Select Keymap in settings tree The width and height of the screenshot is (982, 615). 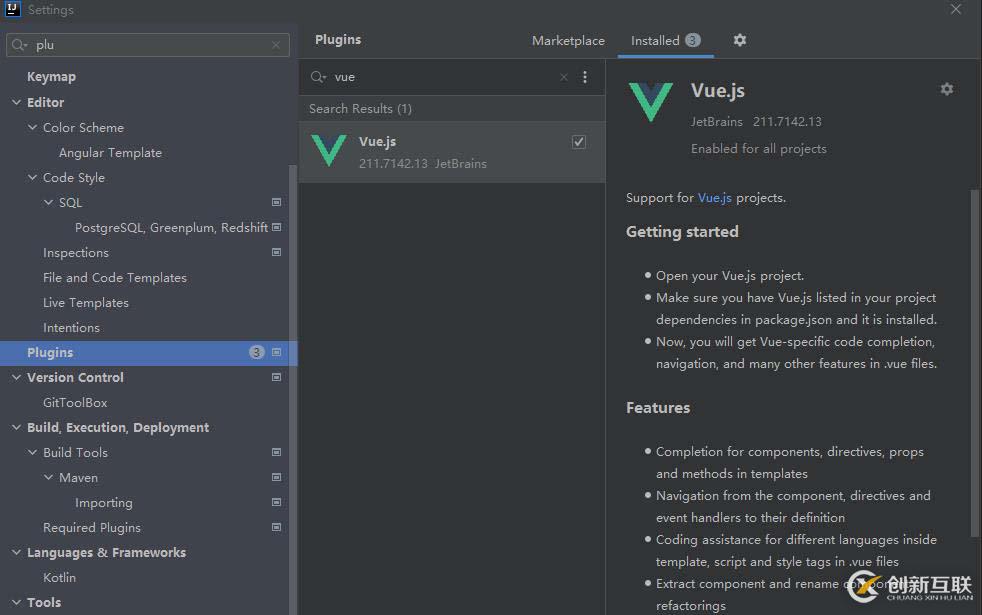[51, 77]
